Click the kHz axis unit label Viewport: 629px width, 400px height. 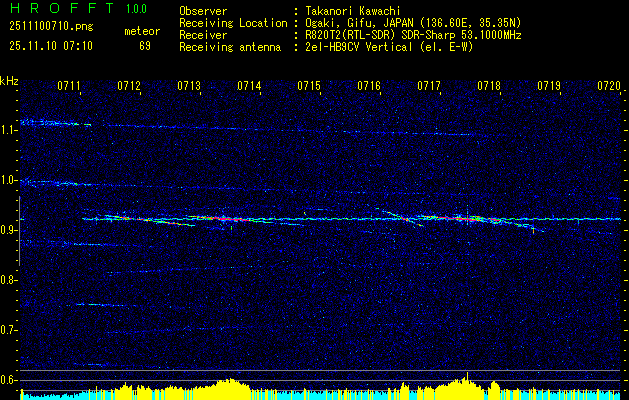click(9, 81)
